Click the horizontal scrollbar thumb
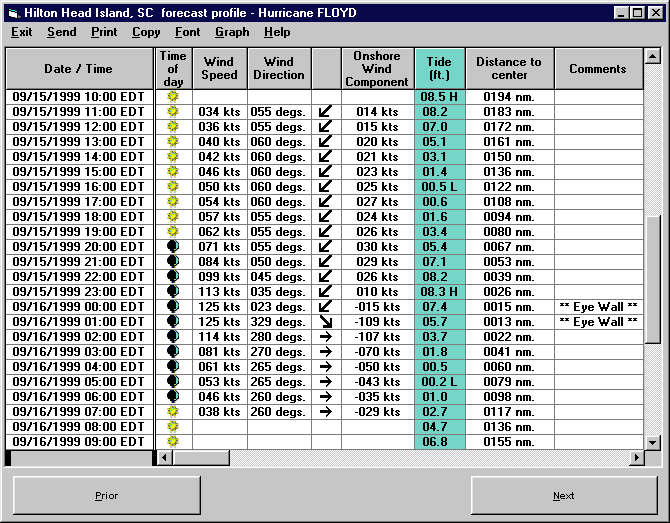670x523 pixels. pos(201,458)
